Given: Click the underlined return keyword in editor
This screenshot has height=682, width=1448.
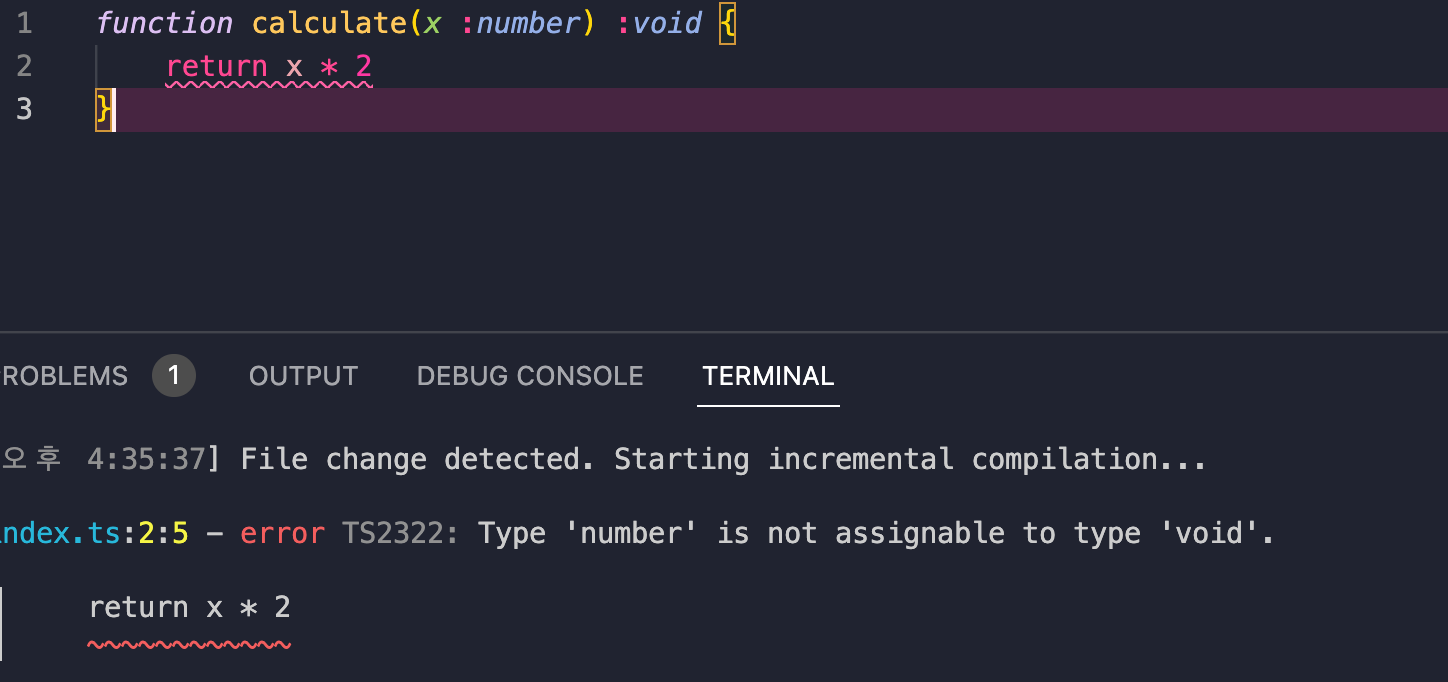Looking at the screenshot, I should click(217, 67).
